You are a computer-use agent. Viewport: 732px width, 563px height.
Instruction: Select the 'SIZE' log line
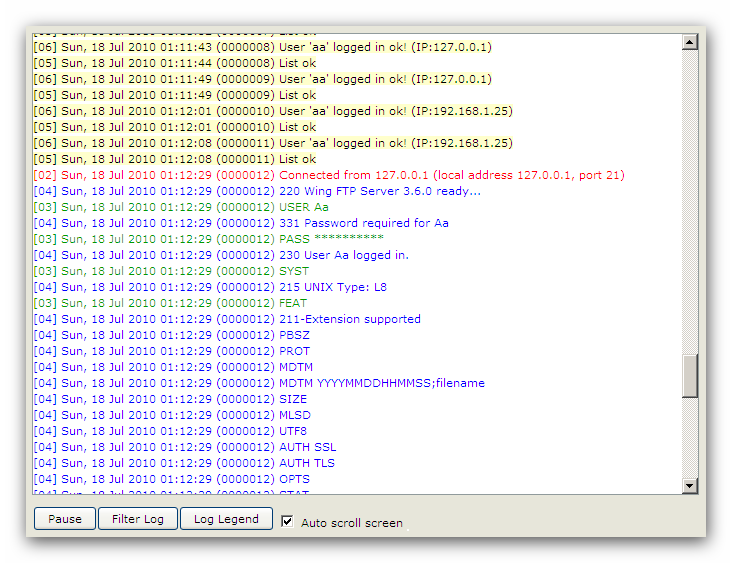pyautogui.click(x=170, y=399)
